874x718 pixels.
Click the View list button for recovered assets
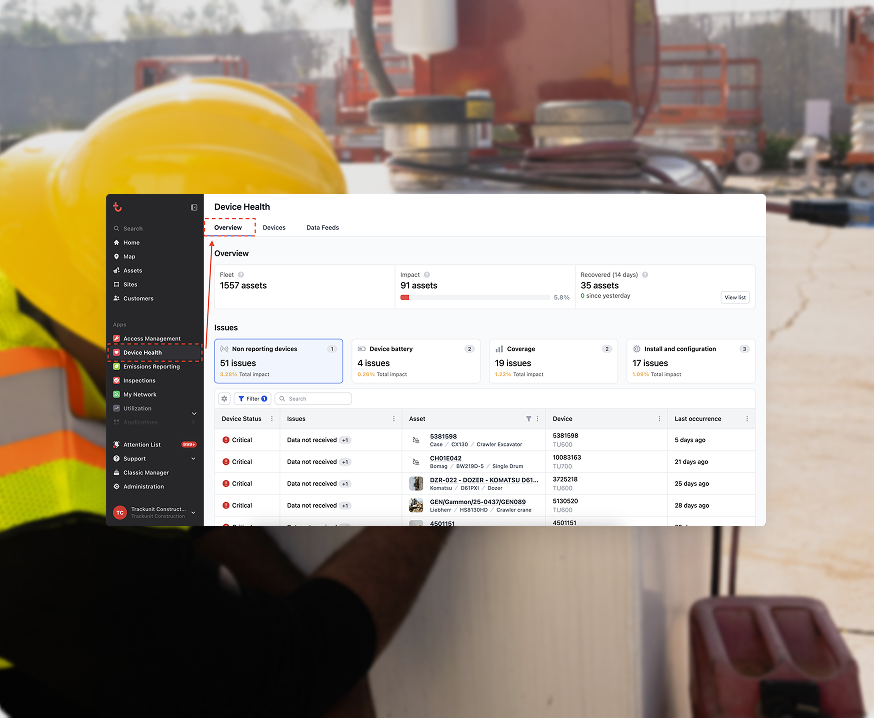pos(734,297)
